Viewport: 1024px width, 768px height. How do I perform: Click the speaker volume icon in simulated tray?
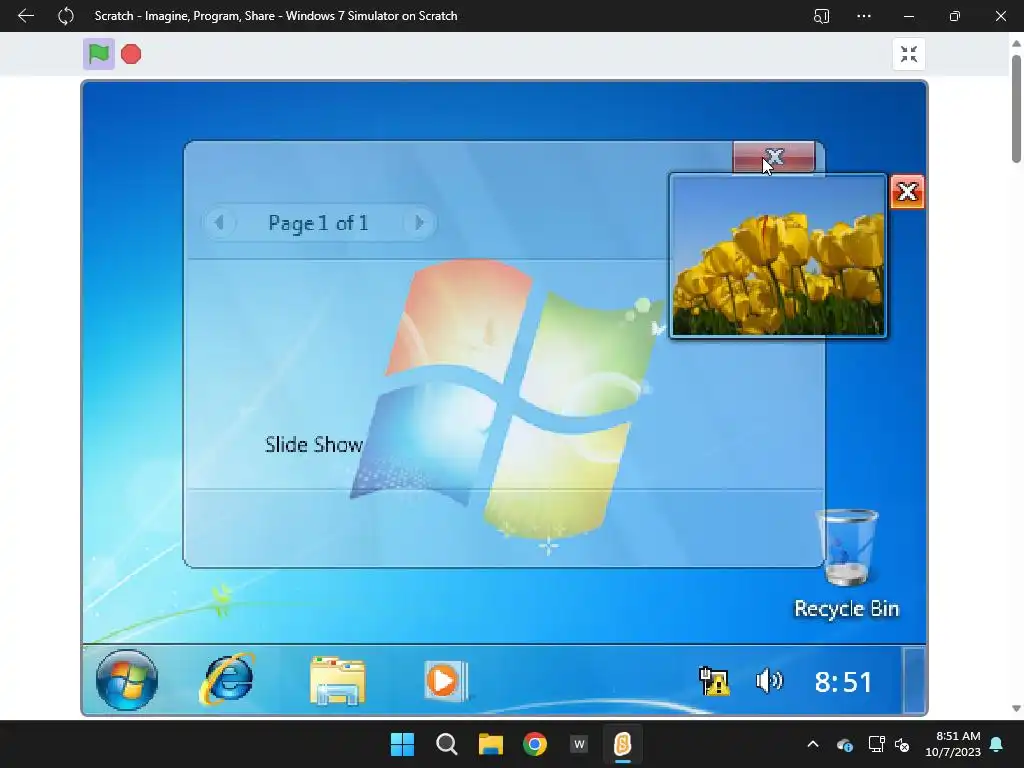(769, 681)
